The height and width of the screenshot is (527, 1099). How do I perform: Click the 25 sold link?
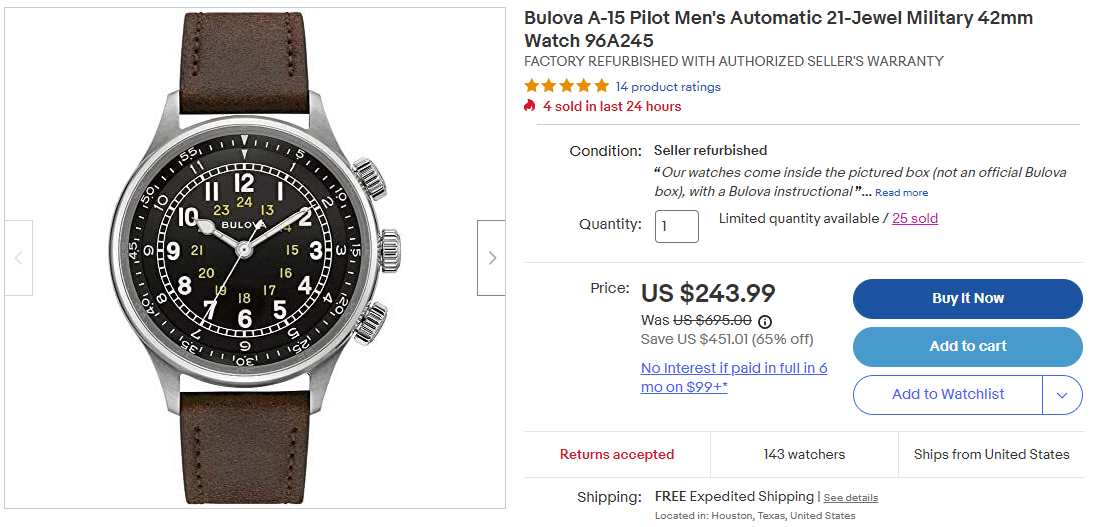pos(915,218)
